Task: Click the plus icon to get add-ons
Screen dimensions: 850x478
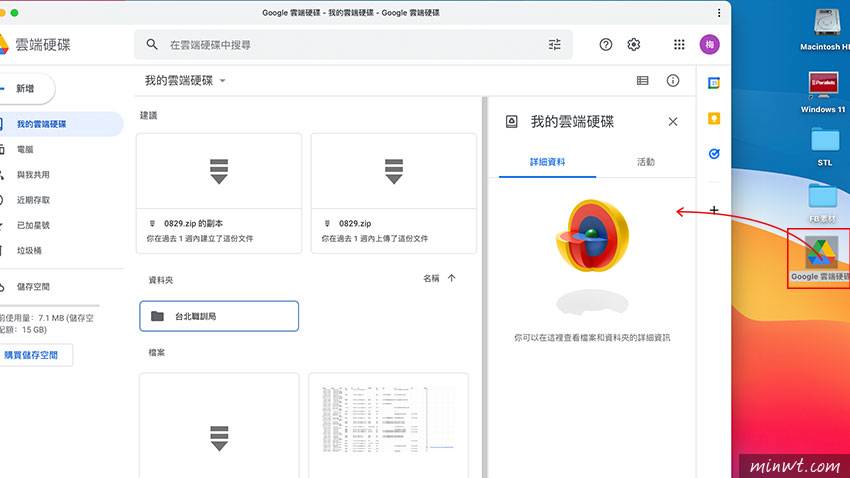Action: (714, 210)
